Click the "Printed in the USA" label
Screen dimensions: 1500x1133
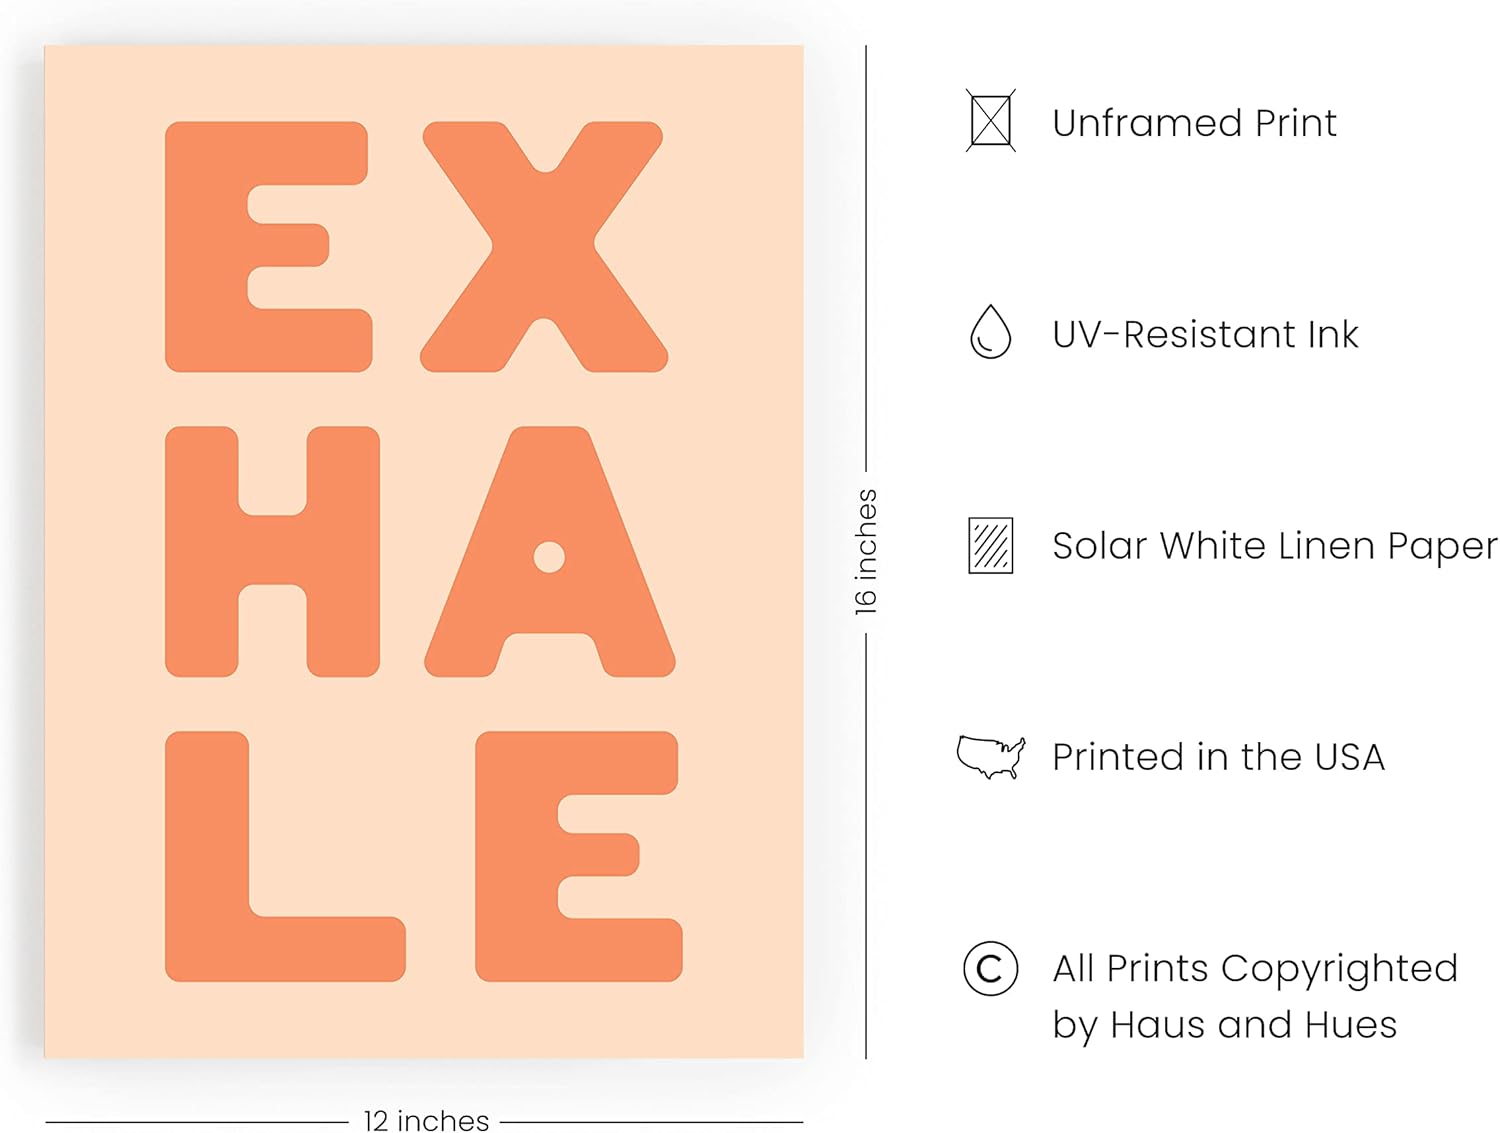click(1218, 757)
